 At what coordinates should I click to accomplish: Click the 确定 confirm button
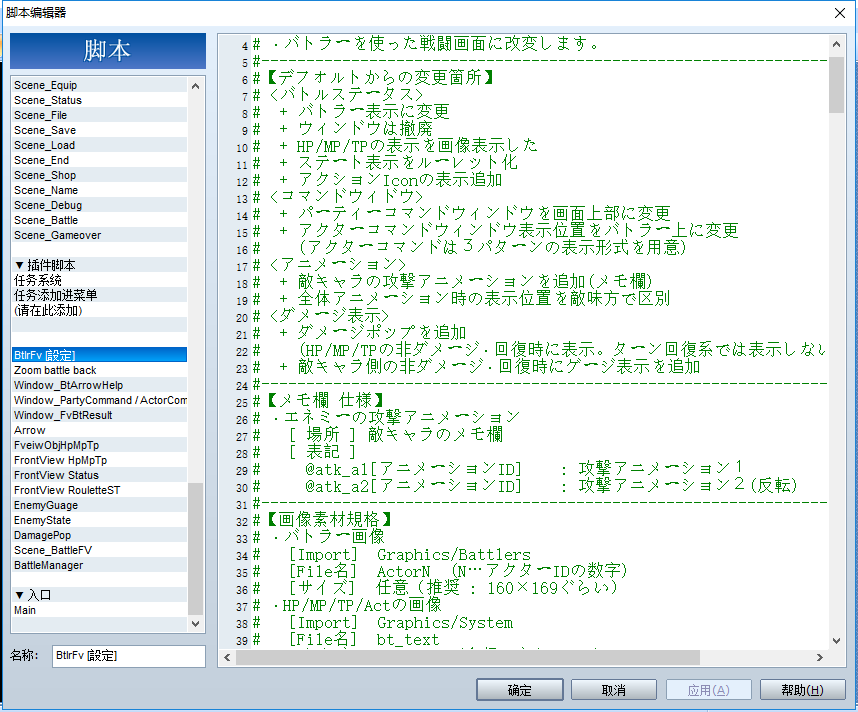click(x=519, y=690)
